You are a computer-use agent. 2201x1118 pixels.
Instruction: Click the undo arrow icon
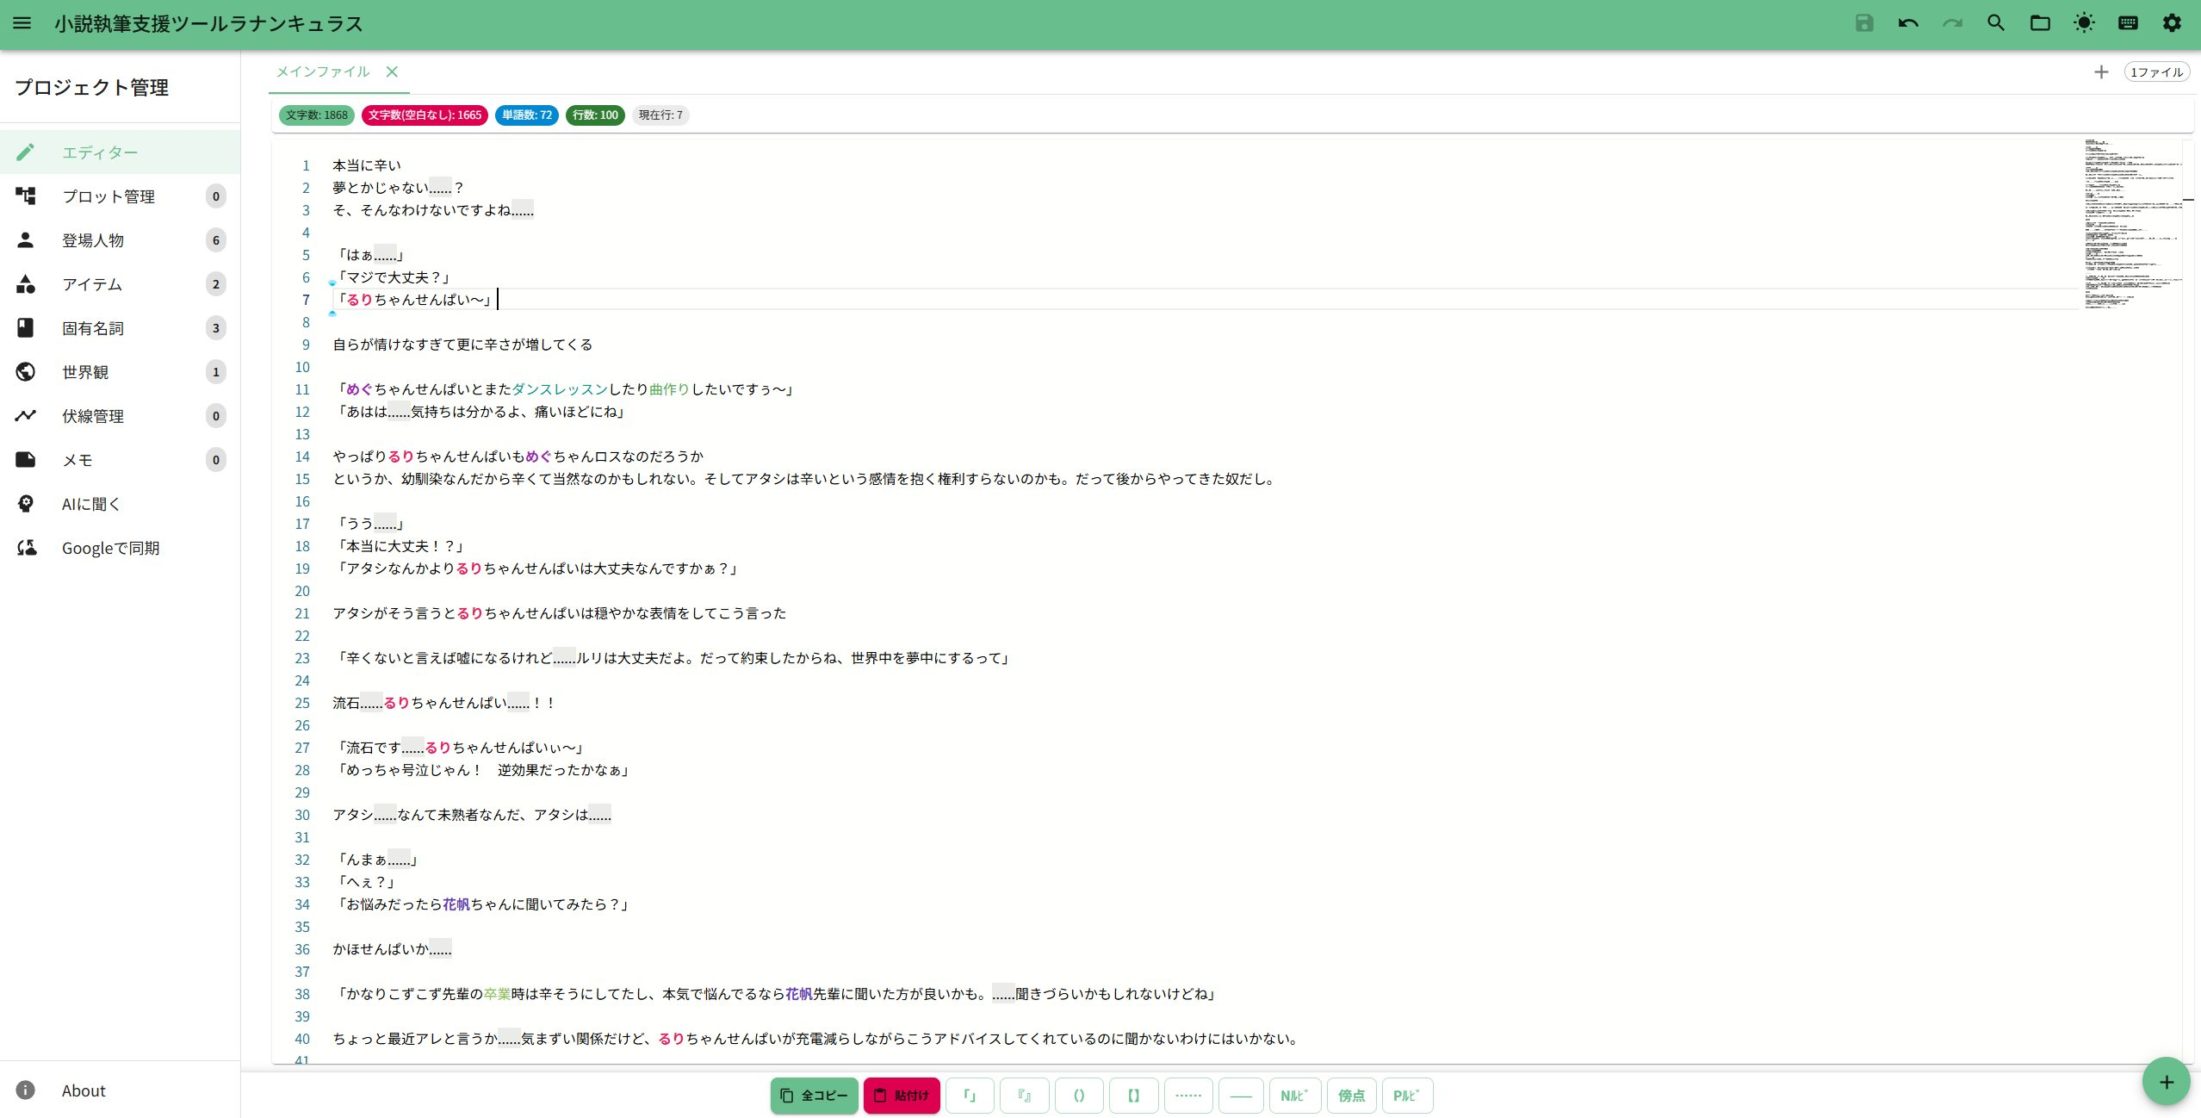[x=1908, y=23]
